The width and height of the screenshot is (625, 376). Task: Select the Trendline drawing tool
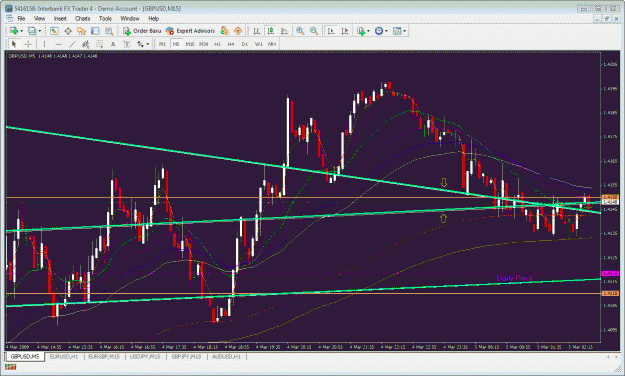click(x=72, y=44)
